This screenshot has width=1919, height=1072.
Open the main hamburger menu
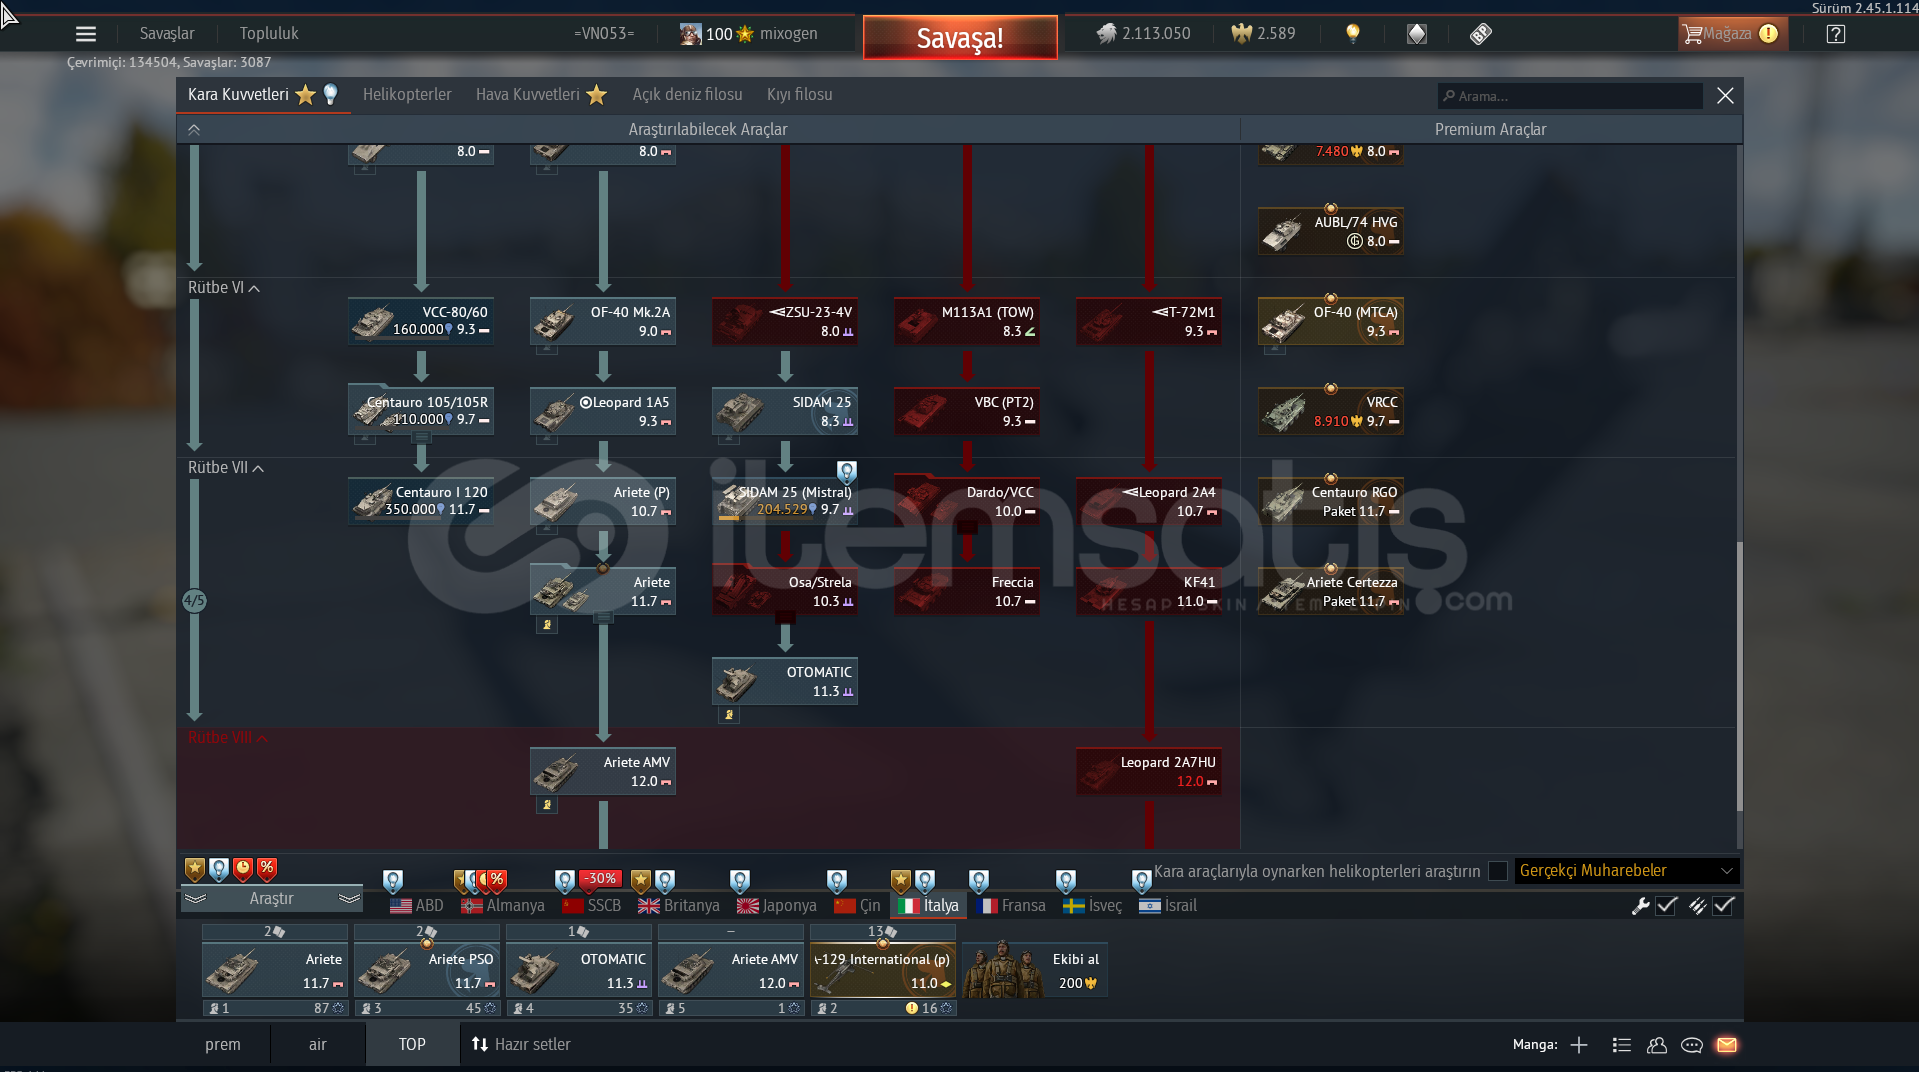(86, 34)
